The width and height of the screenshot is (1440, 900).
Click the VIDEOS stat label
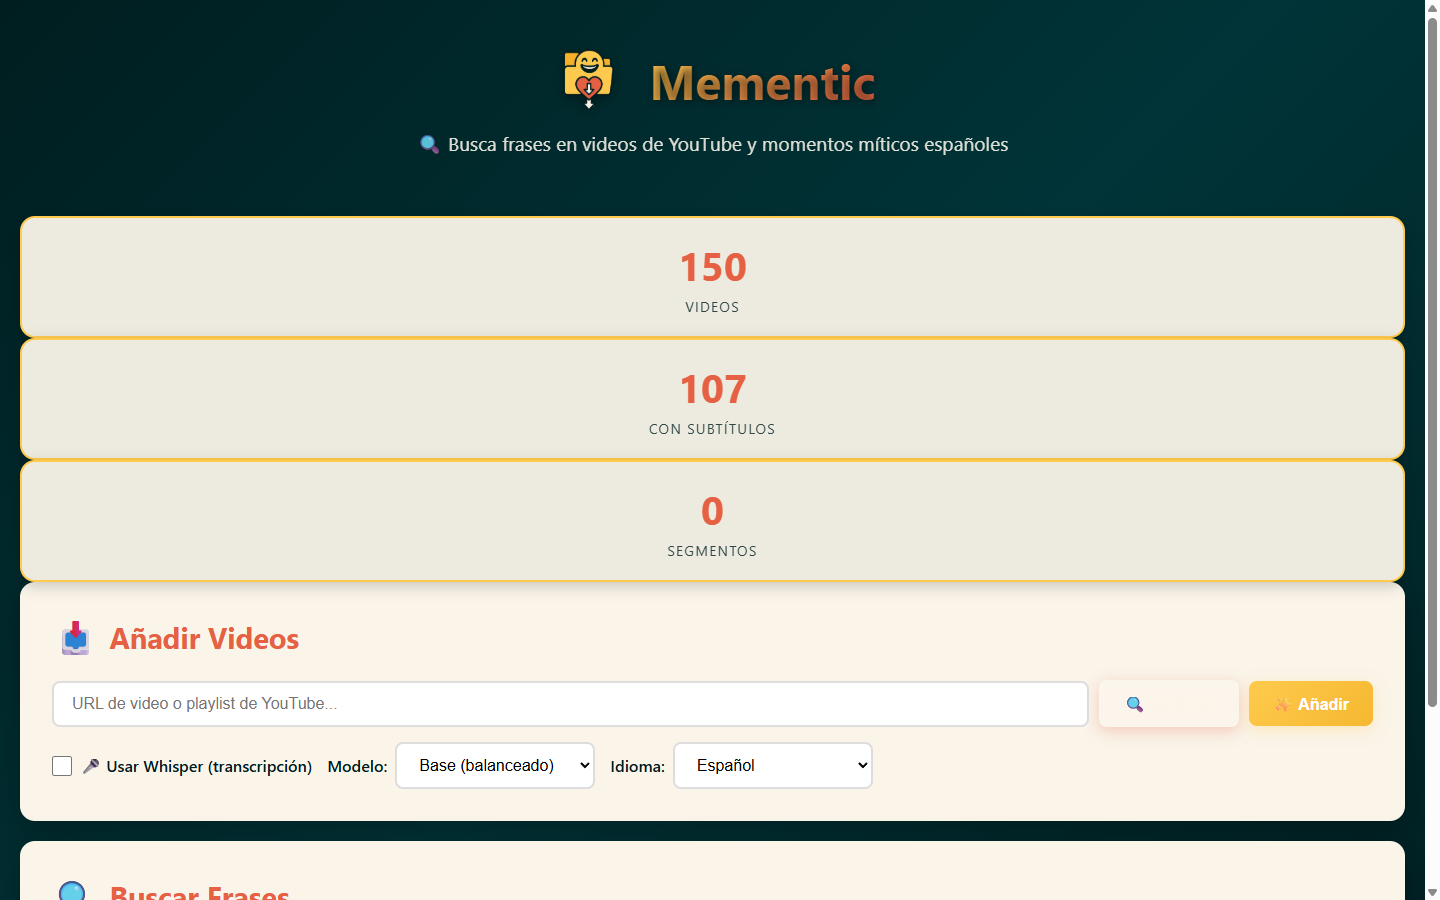tap(712, 307)
